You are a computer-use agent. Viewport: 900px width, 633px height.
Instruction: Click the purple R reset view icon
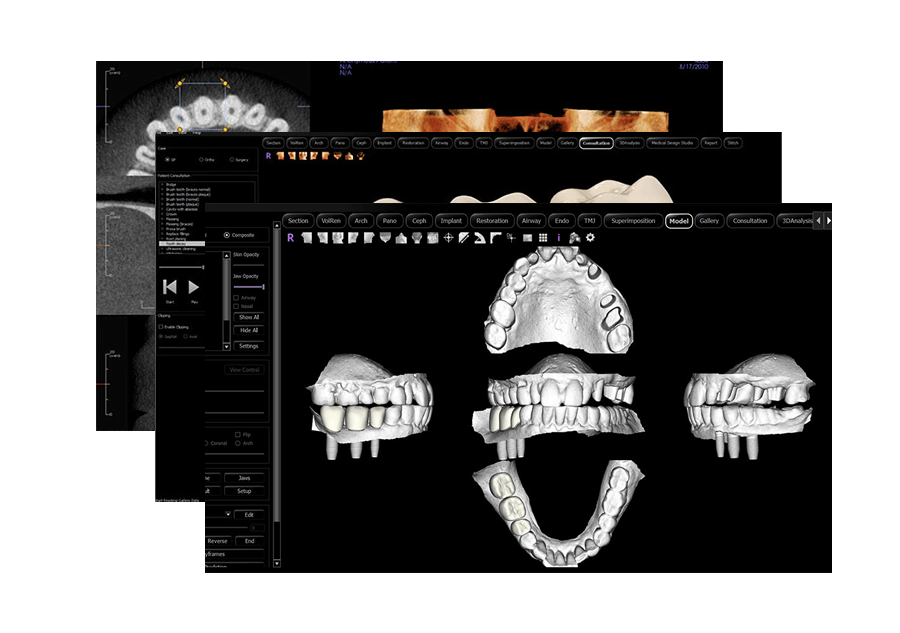pyautogui.click(x=290, y=238)
